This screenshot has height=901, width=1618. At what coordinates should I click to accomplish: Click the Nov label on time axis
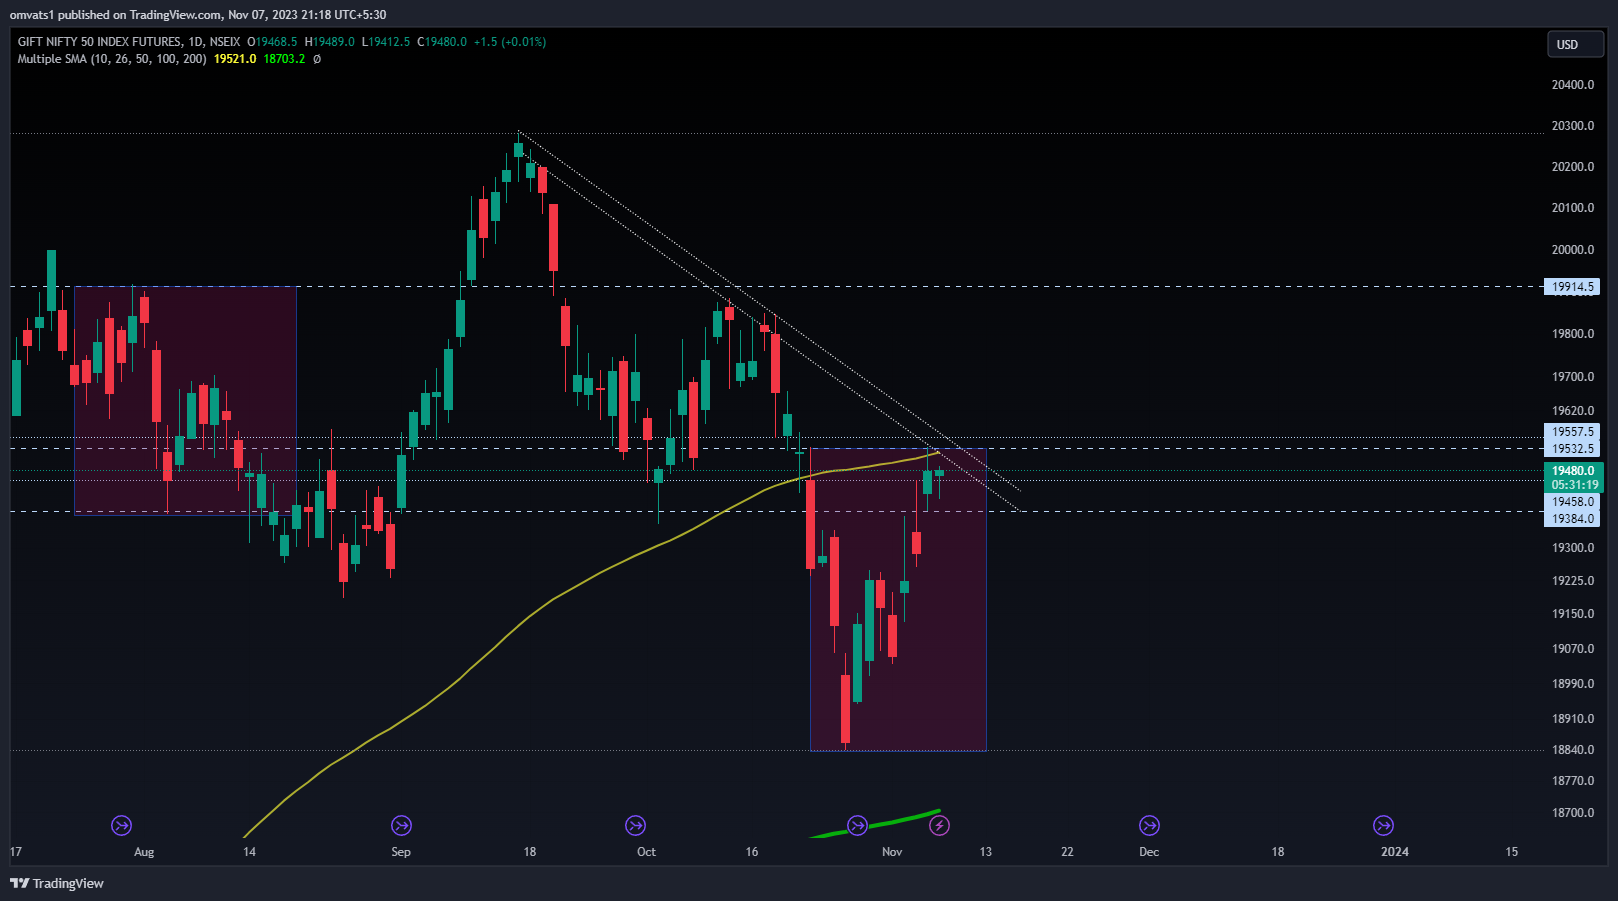click(892, 852)
